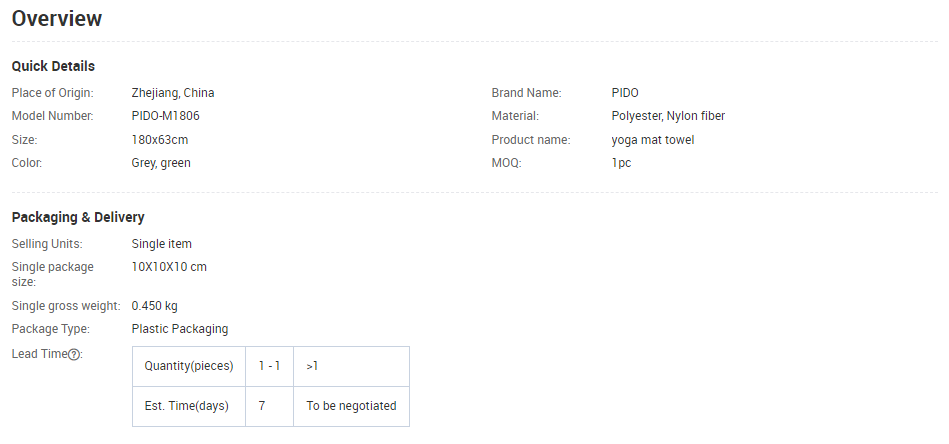Click the Lead Time label text
The width and height of the screenshot is (949, 444).
tap(38, 354)
